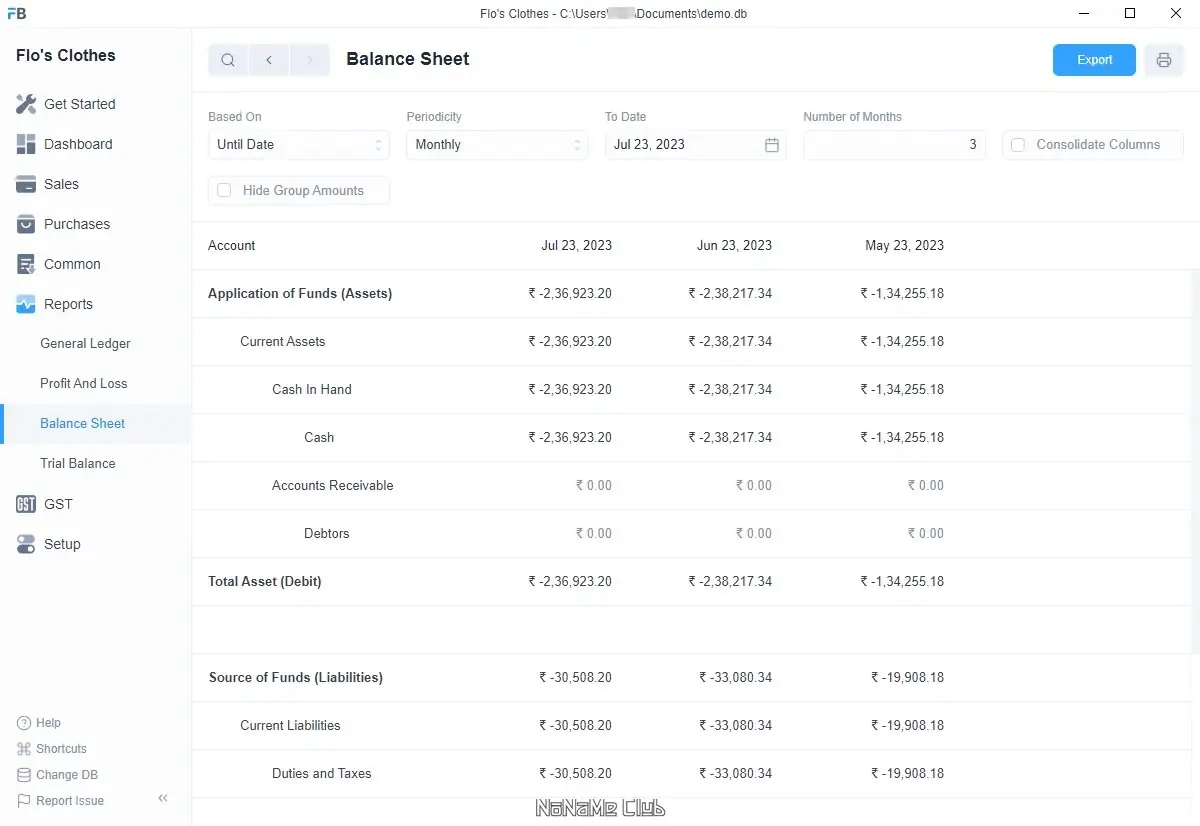This screenshot has width=1200, height=826.
Task: Tick the Hide Group Amounts checkbox
Action: coord(224,190)
